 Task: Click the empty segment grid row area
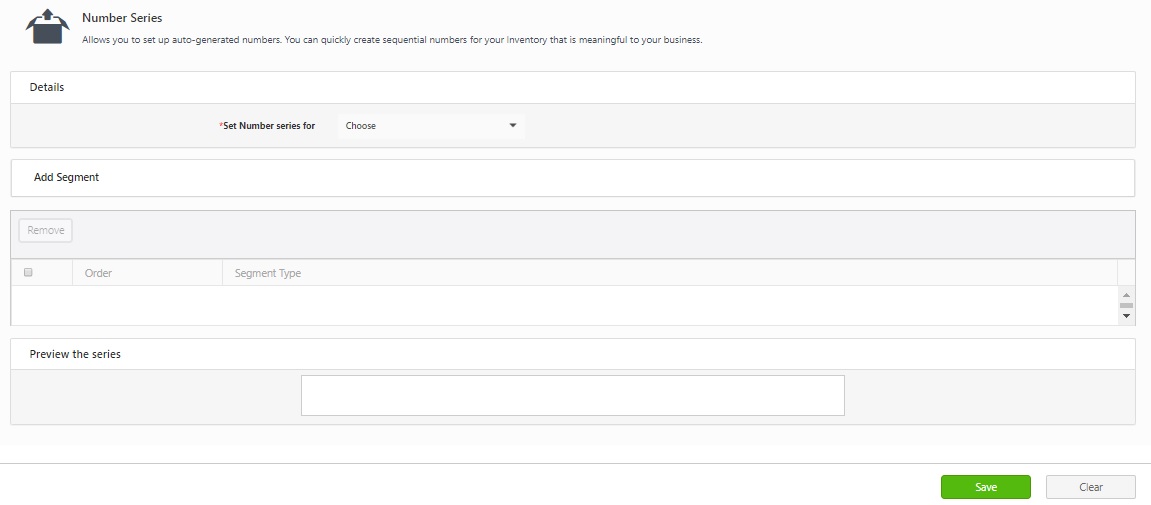(560, 305)
